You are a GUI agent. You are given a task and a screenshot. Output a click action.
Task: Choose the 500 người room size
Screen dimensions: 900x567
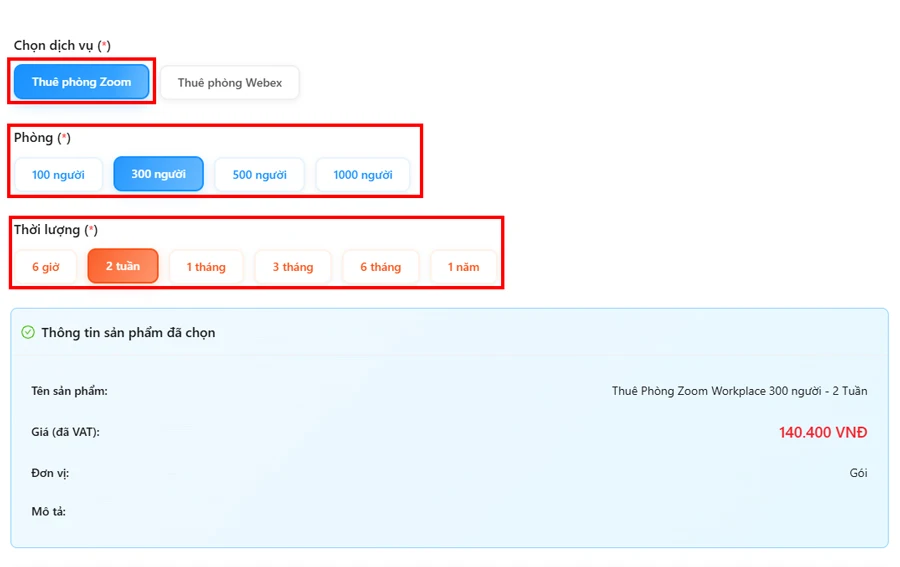[x=259, y=174]
